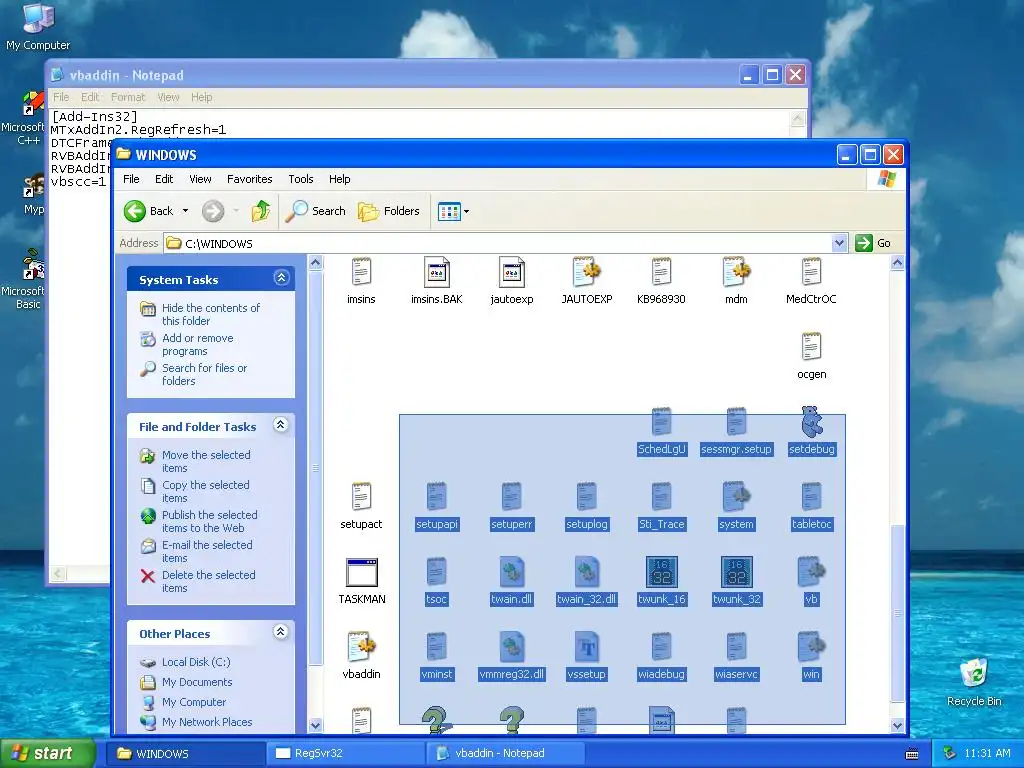Select the system configuration file

coord(736,505)
